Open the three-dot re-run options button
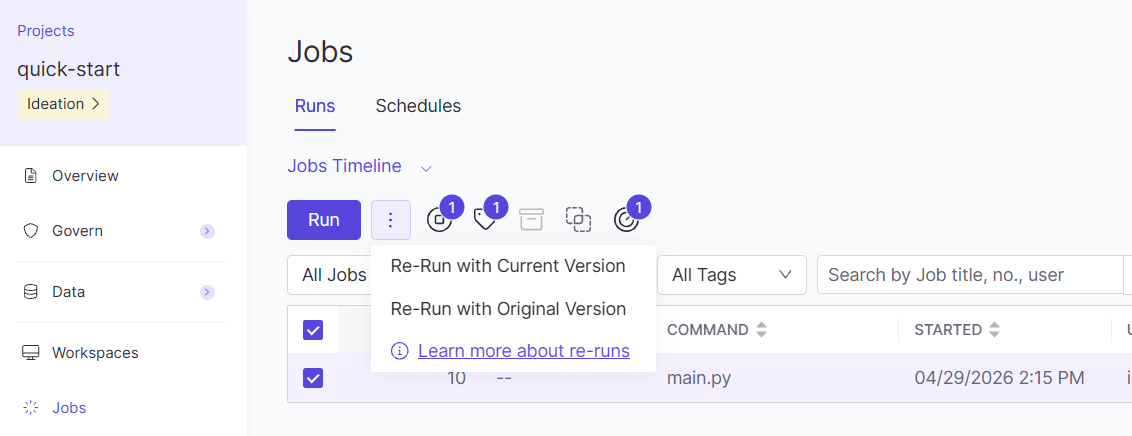The image size is (1132, 436). pyautogui.click(x=391, y=220)
